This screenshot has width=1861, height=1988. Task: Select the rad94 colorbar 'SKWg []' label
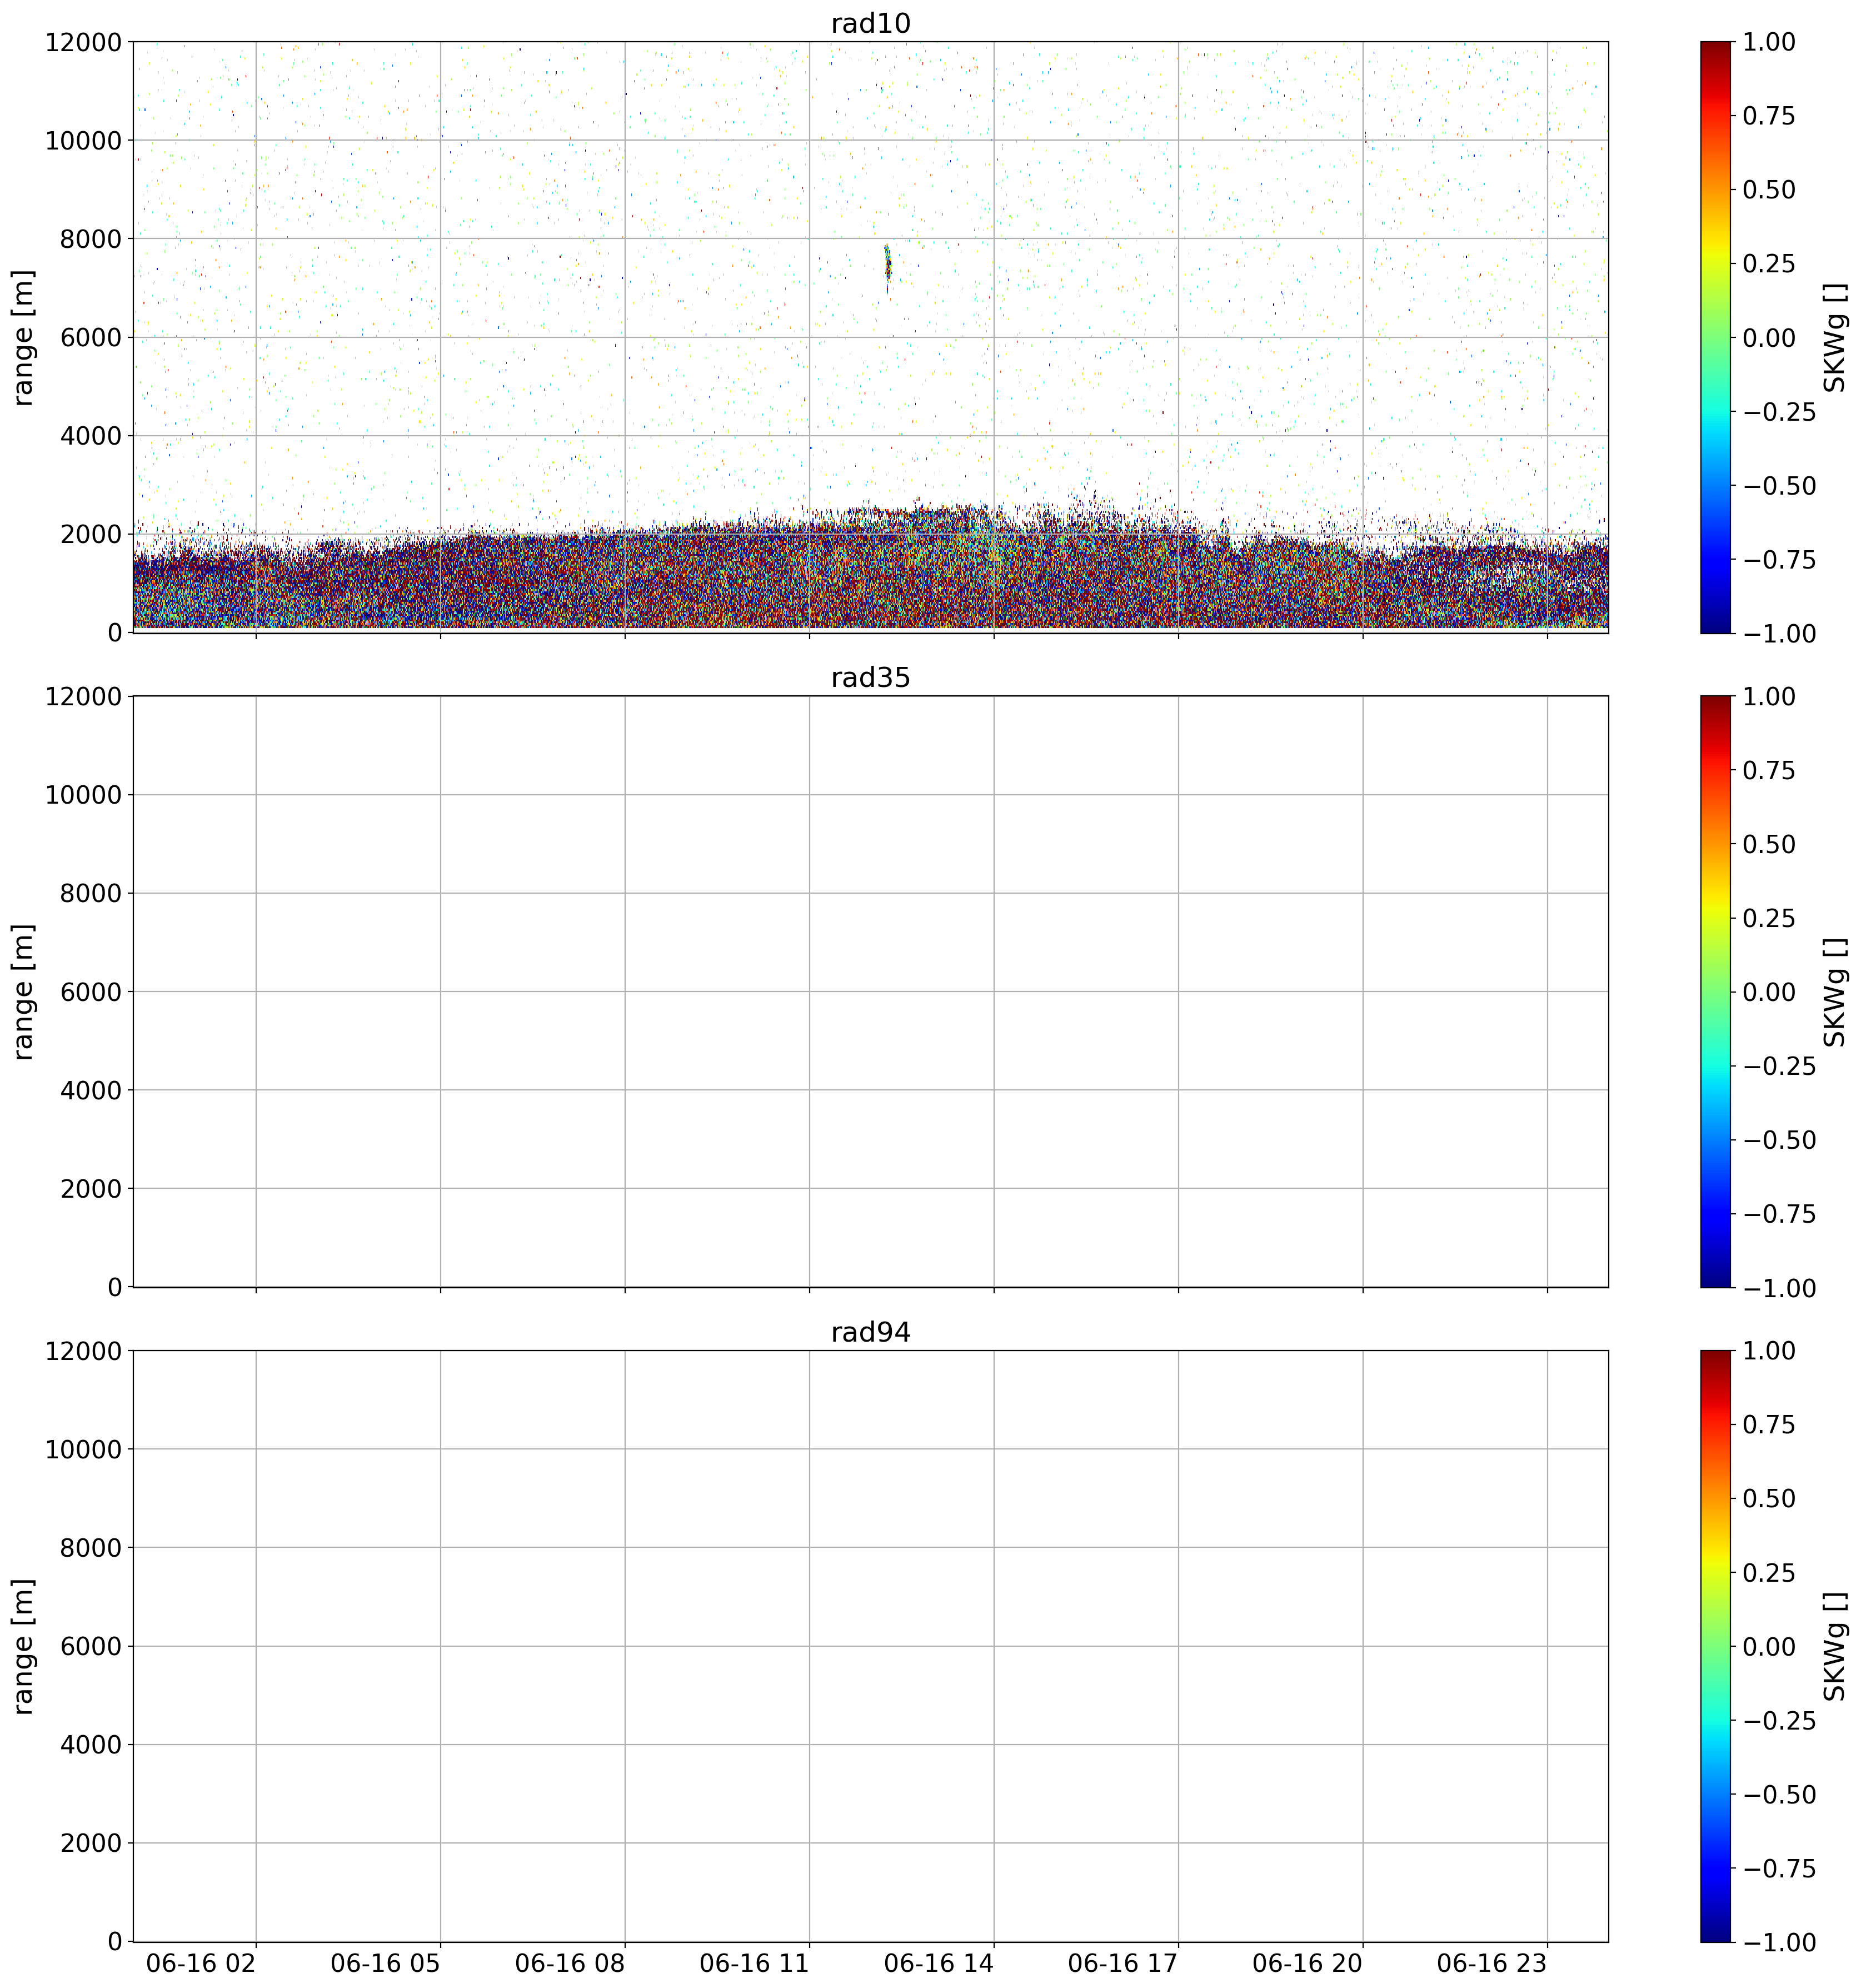coord(1834,1646)
